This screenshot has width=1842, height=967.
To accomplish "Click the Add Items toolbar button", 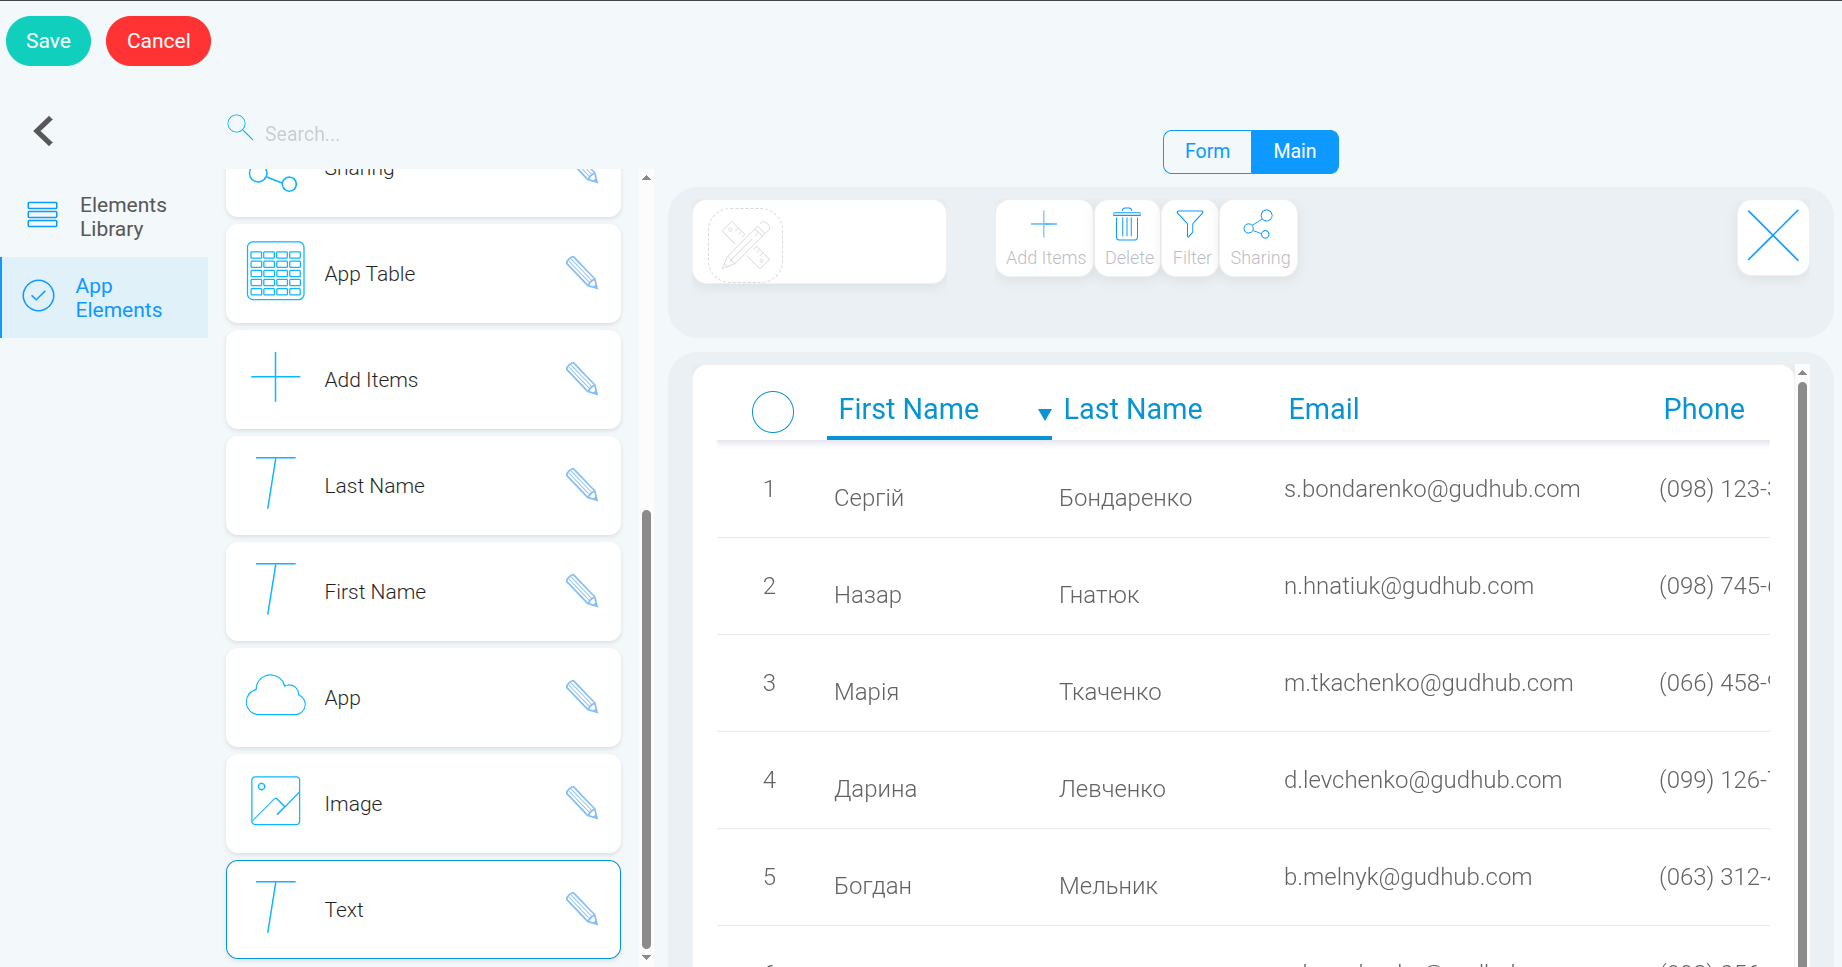I will pos(1045,238).
